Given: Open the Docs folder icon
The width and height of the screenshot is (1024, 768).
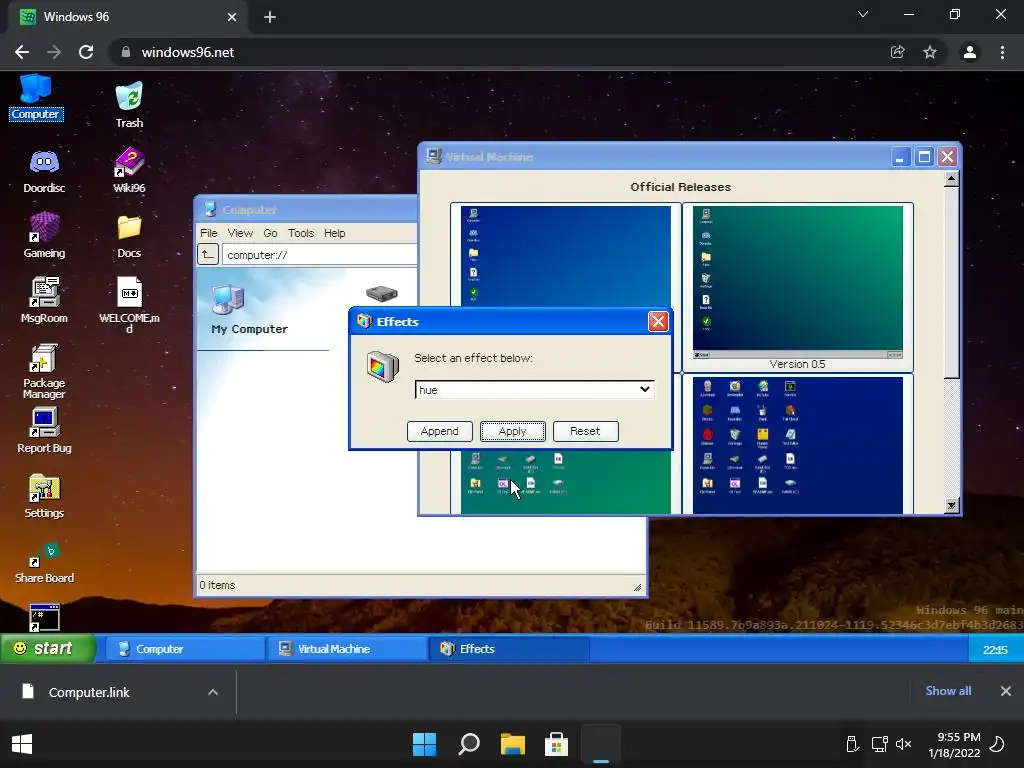Looking at the screenshot, I should coord(129,236).
